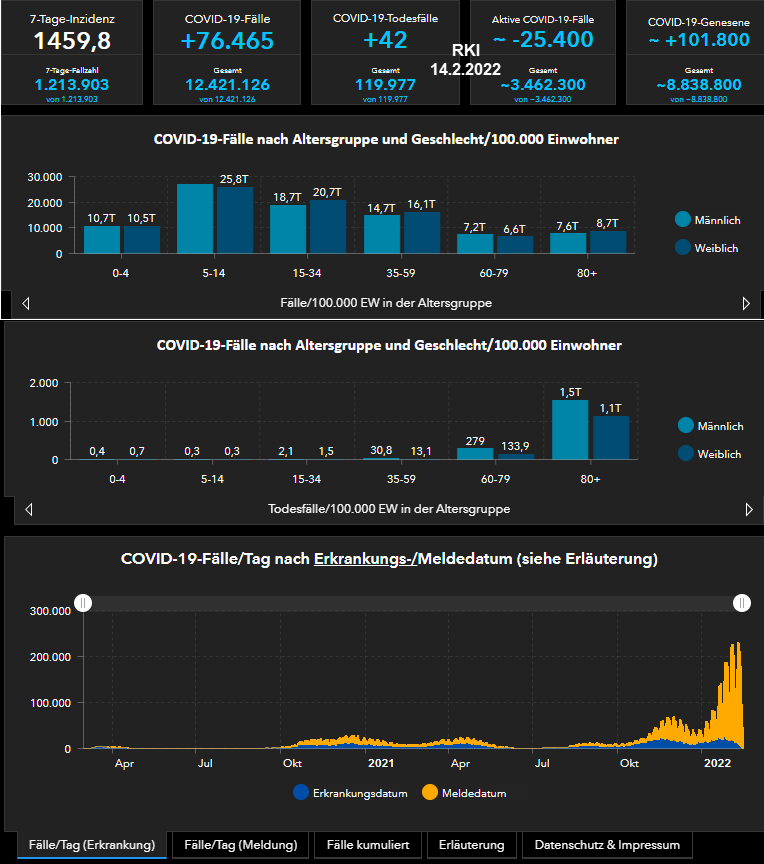The image size is (764, 864).
Task: Click left handle of time range slider
Action: [x=84, y=603]
